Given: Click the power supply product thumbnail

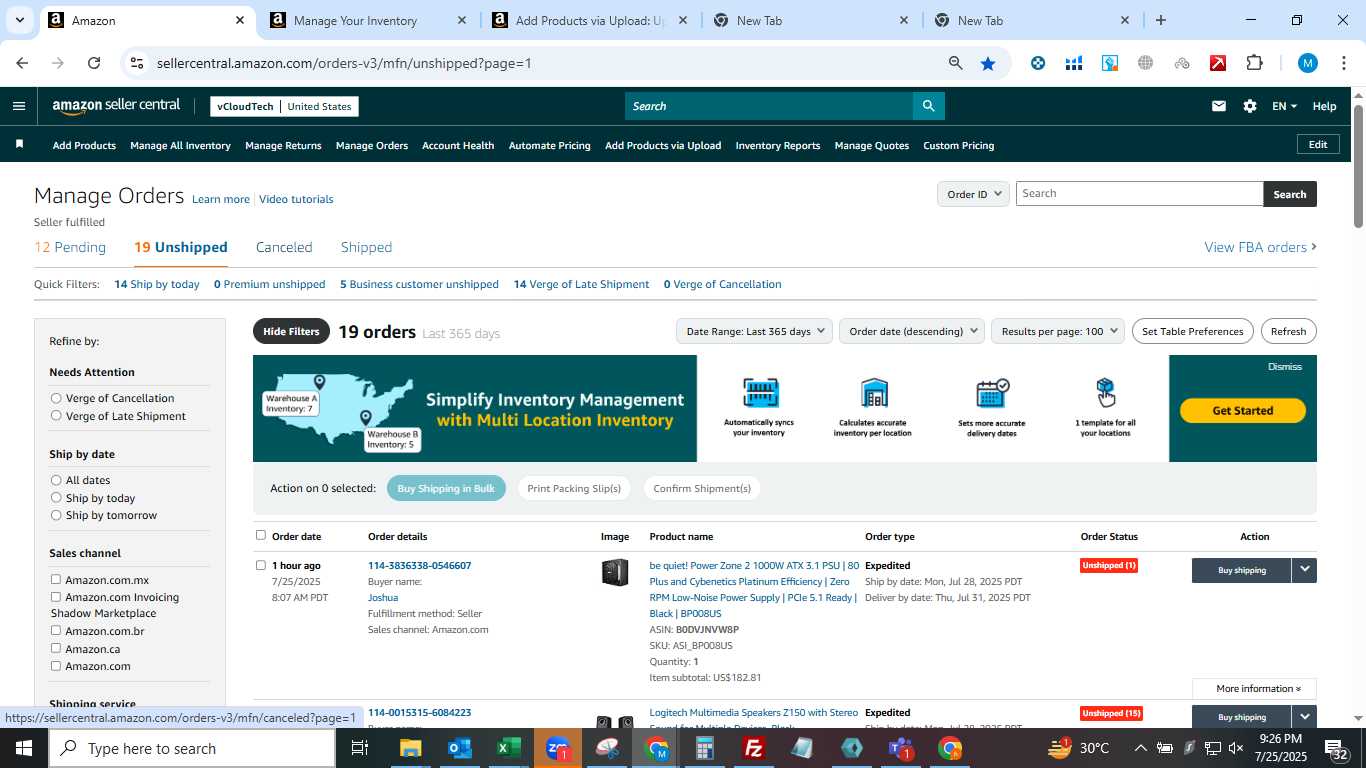Looking at the screenshot, I should pos(615,572).
